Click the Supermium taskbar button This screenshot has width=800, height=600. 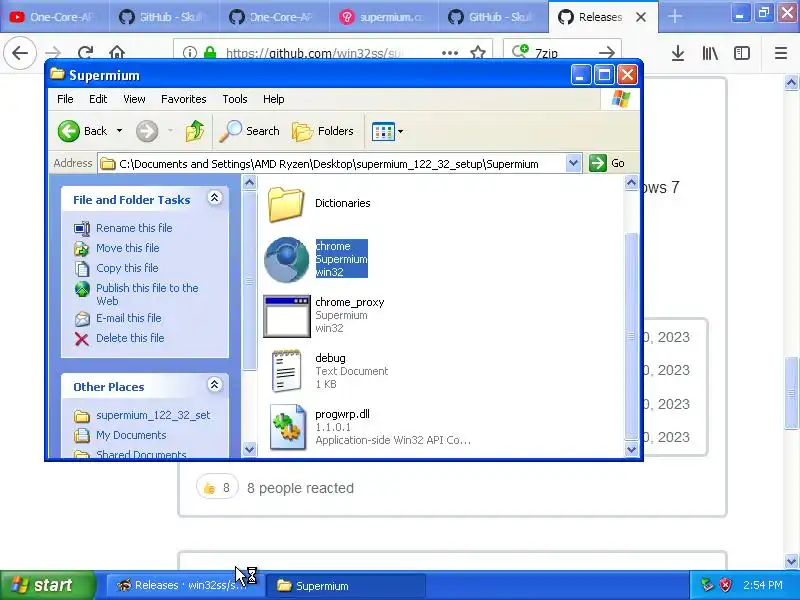pyautogui.click(x=345, y=585)
